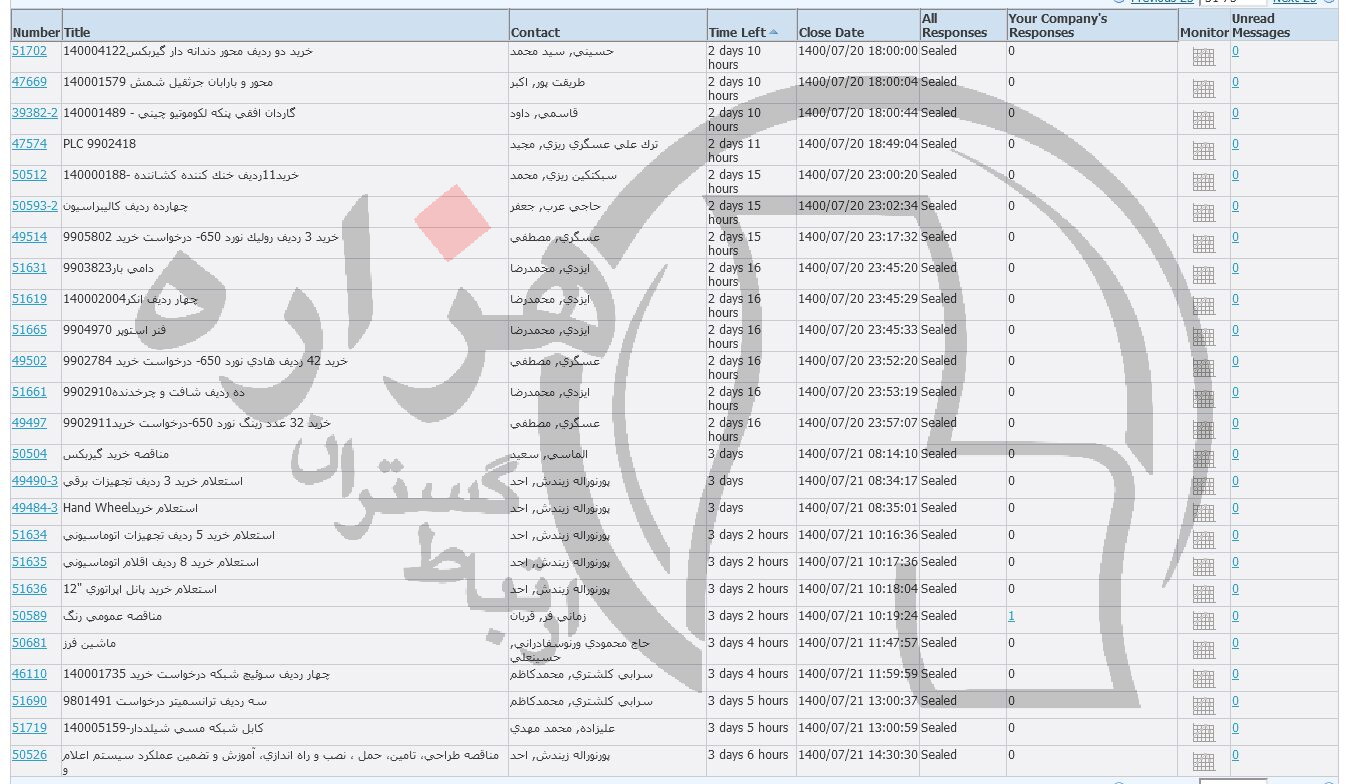Open the Monitor icon for negotiation 39382-2
This screenshot has width=1348, height=784.
tap(1204, 120)
